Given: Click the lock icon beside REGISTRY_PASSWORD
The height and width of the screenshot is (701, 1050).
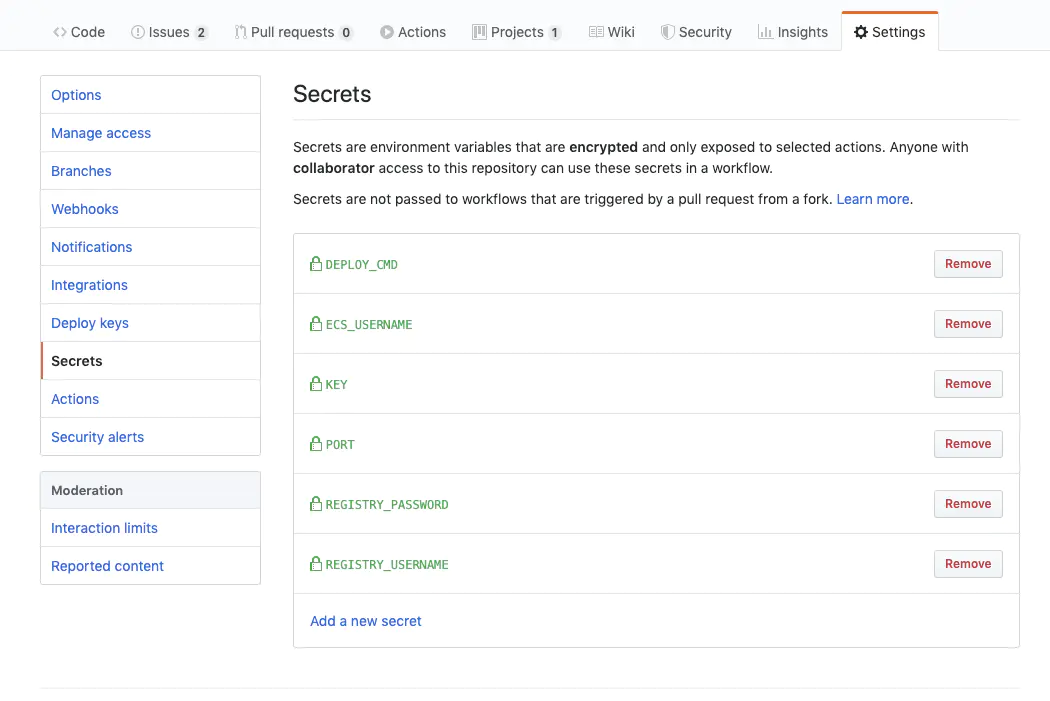Looking at the screenshot, I should 316,504.
